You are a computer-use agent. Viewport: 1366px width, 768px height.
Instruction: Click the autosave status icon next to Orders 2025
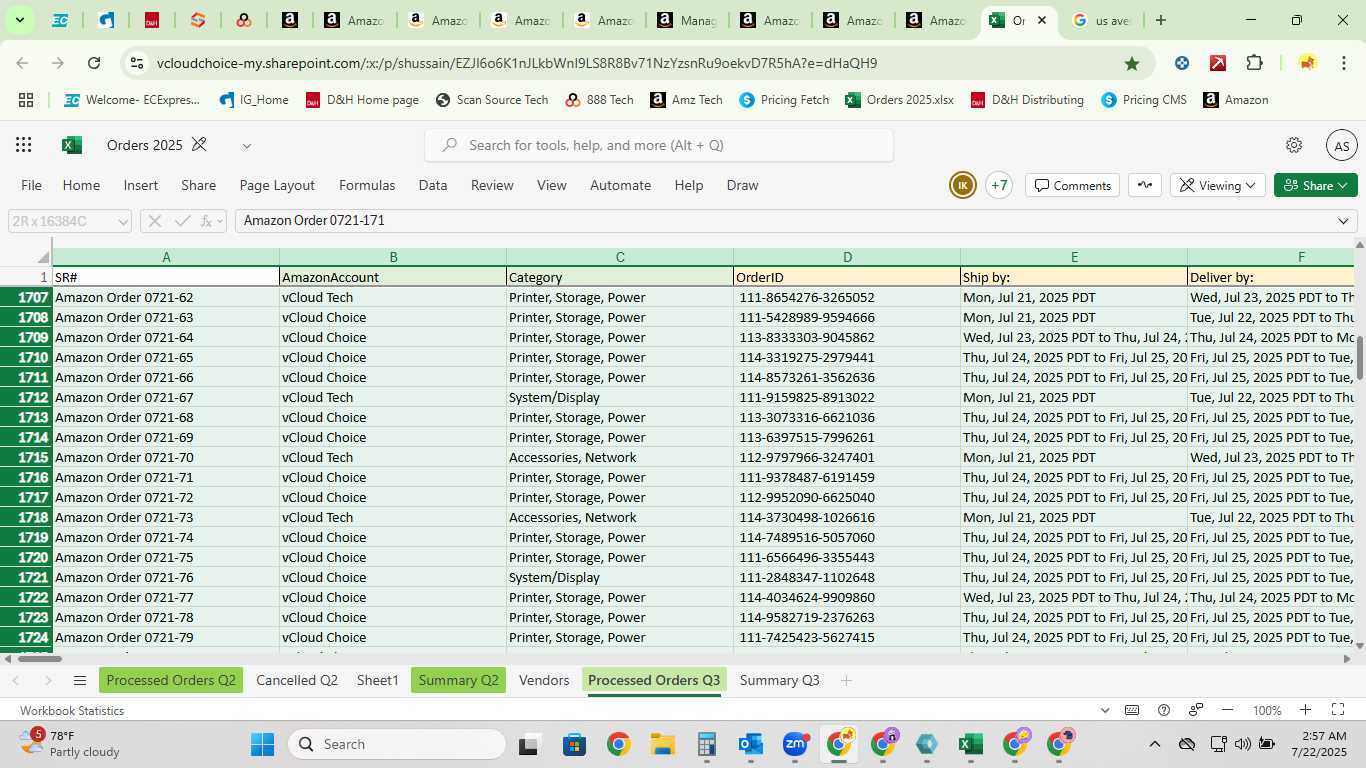(x=199, y=145)
